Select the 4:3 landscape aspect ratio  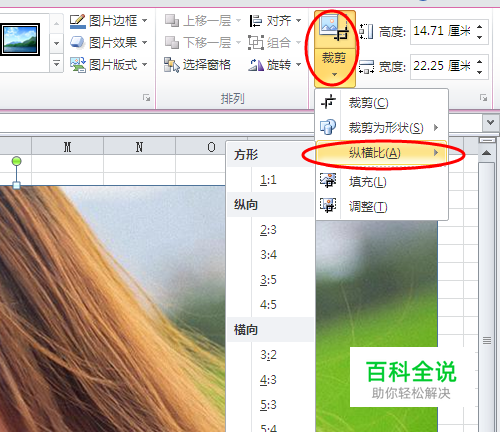269,380
